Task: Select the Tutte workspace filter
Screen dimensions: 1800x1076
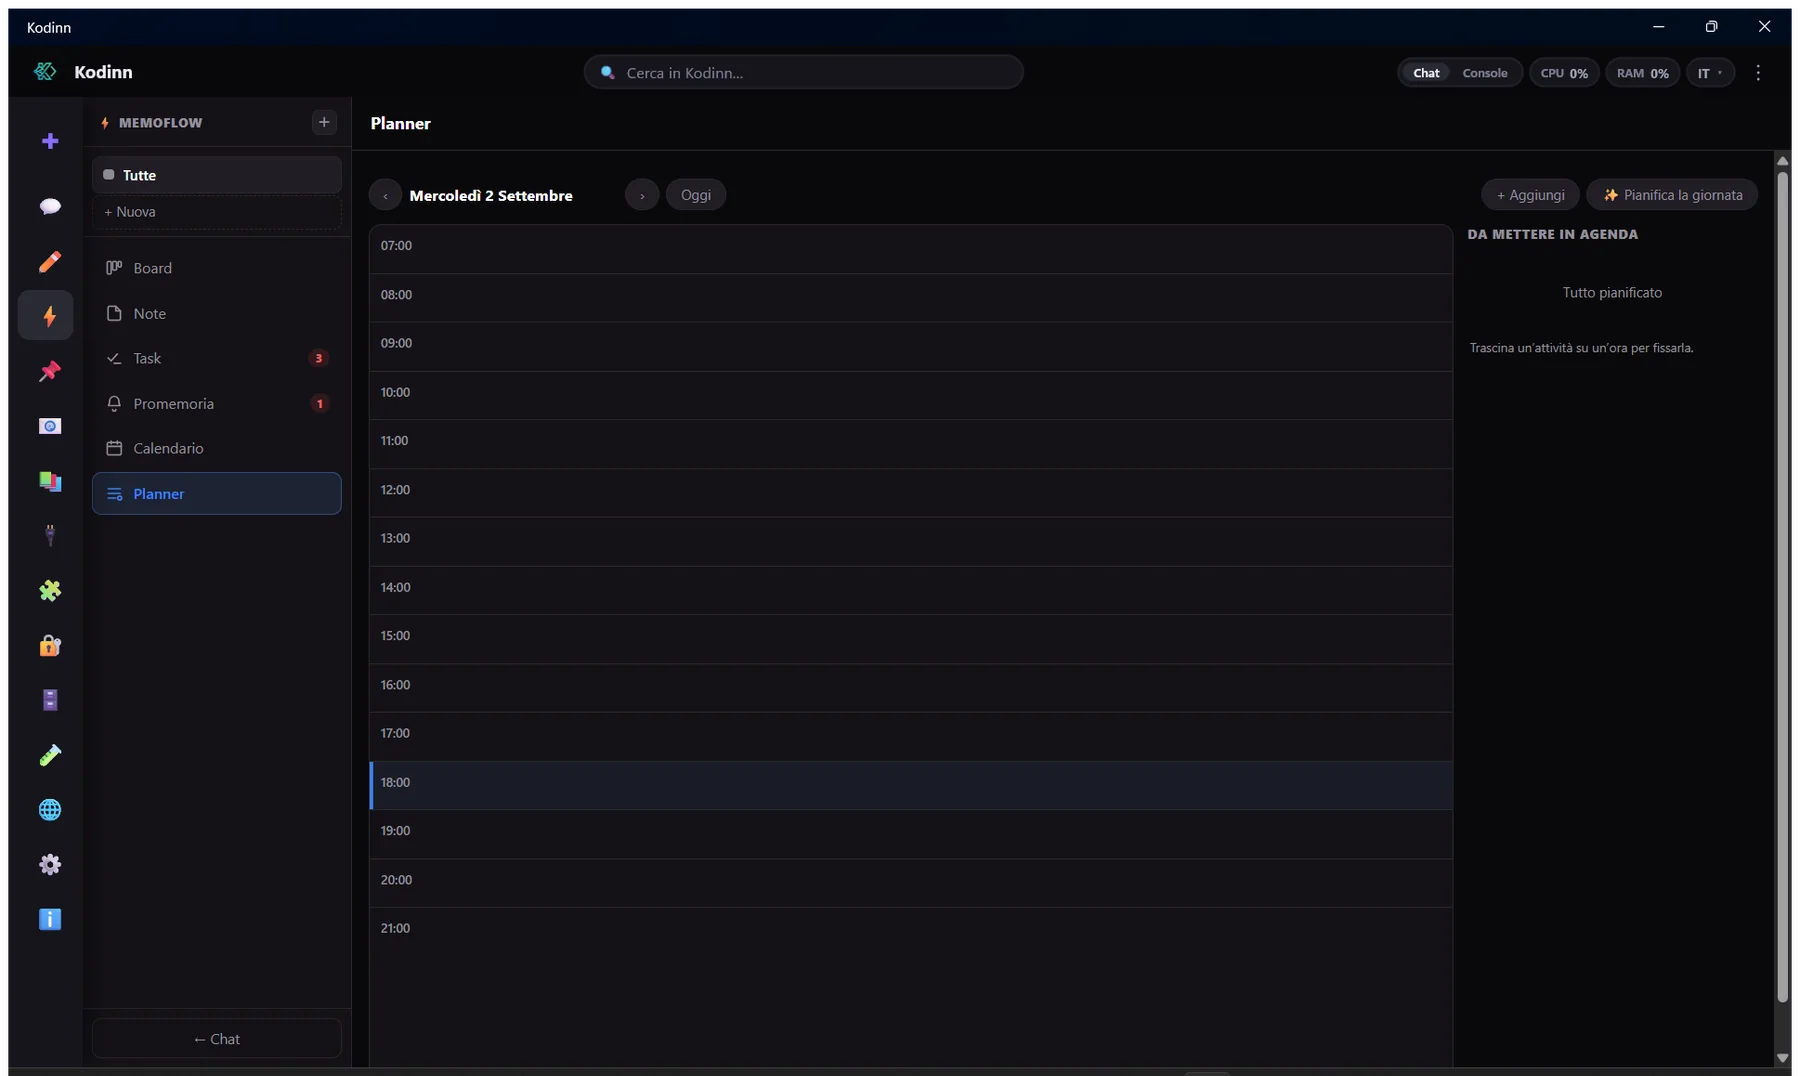Action: [x=217, y=175]
